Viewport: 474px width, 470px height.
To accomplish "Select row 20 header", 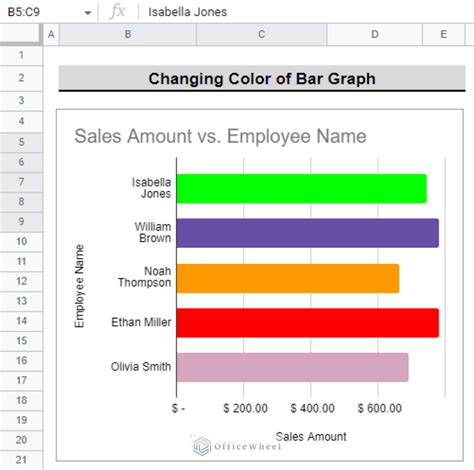I will click(21, 440).
